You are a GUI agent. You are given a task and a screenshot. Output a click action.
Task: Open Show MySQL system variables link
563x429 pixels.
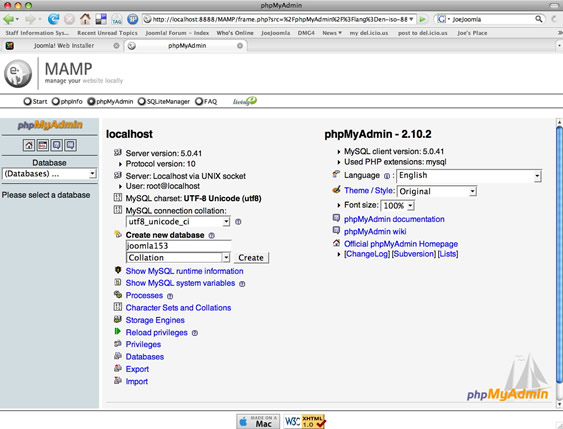(180, 283)
